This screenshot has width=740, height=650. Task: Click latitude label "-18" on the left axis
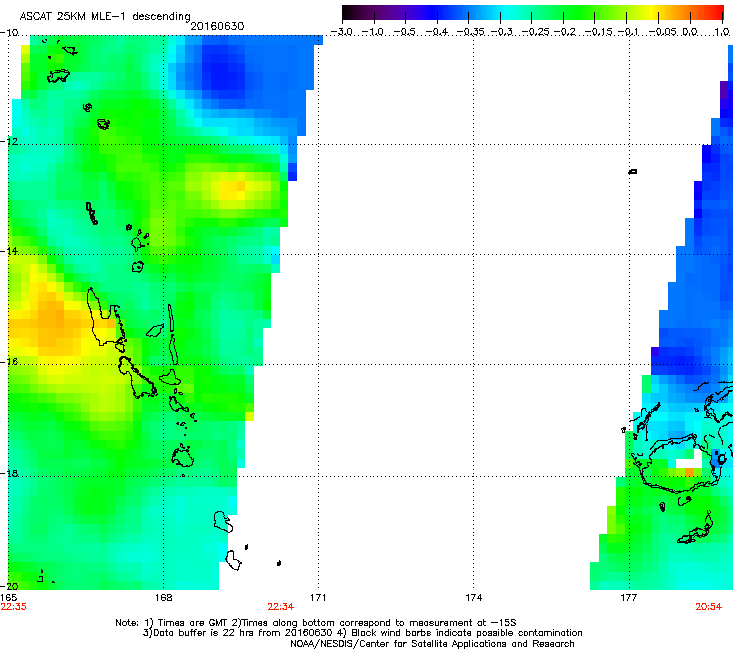9,473
